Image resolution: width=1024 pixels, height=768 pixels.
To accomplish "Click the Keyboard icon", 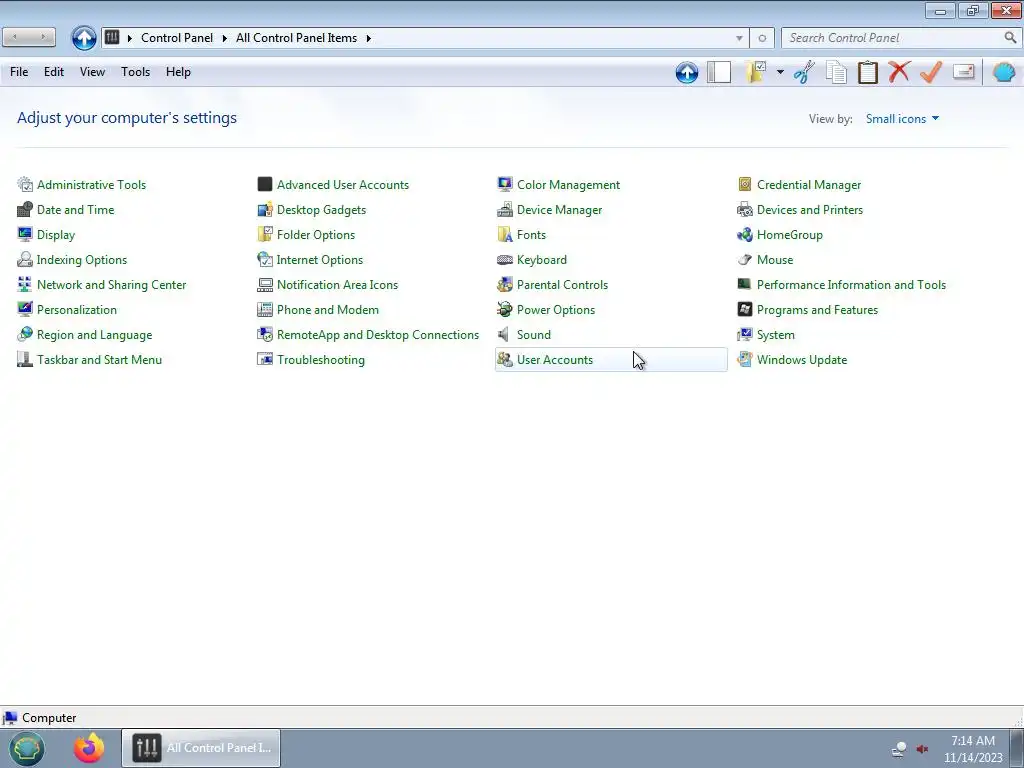I will coord(505,260).
